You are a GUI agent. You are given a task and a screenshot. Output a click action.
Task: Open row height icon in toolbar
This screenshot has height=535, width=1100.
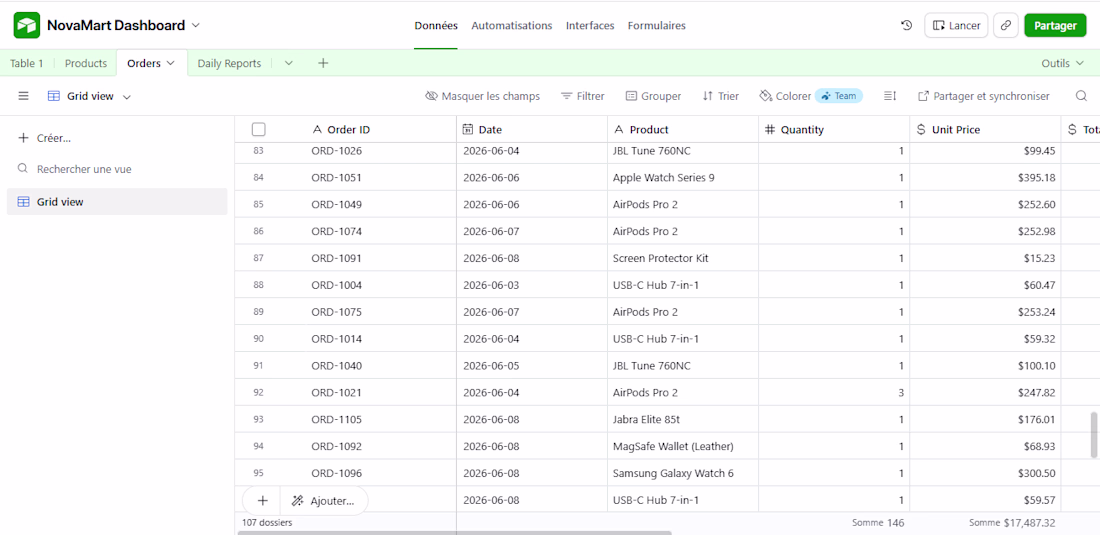890,96
